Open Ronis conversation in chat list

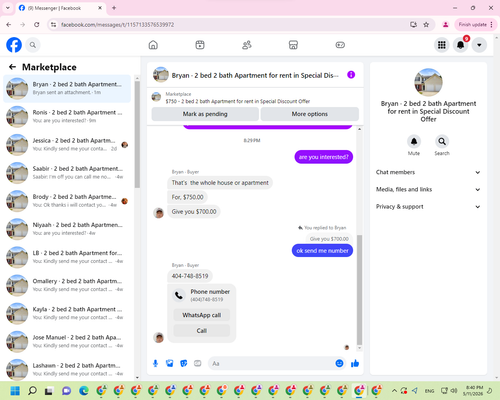click(67, 116)
